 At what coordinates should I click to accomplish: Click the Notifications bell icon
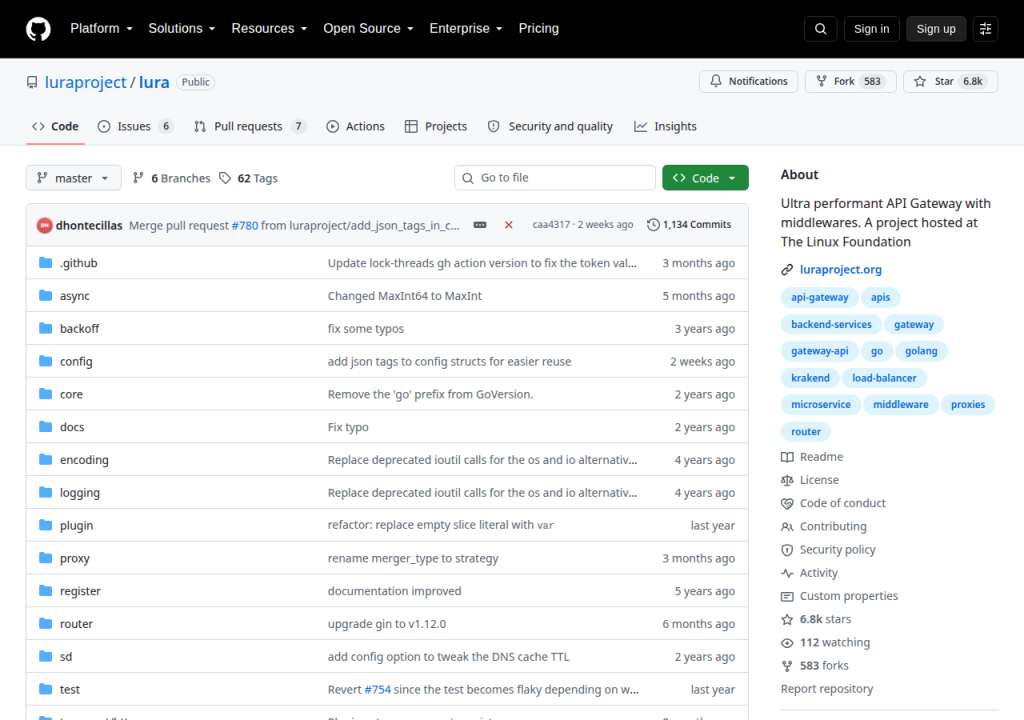(716, 81)
